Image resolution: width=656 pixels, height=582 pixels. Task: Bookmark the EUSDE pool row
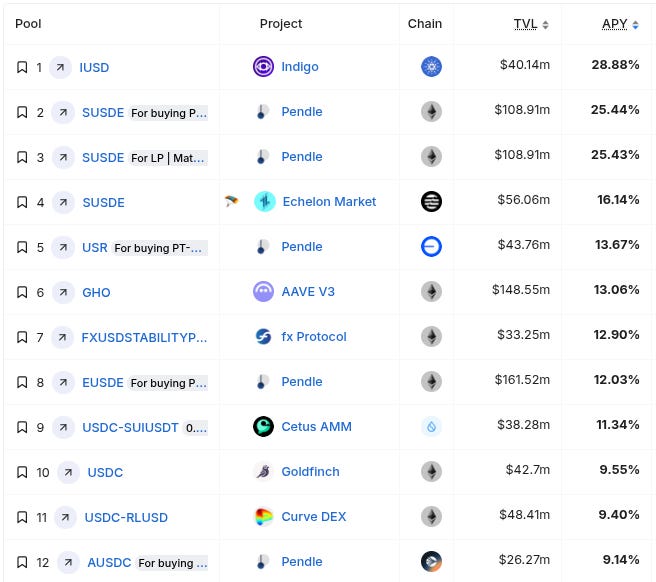[x=22, y=382]
